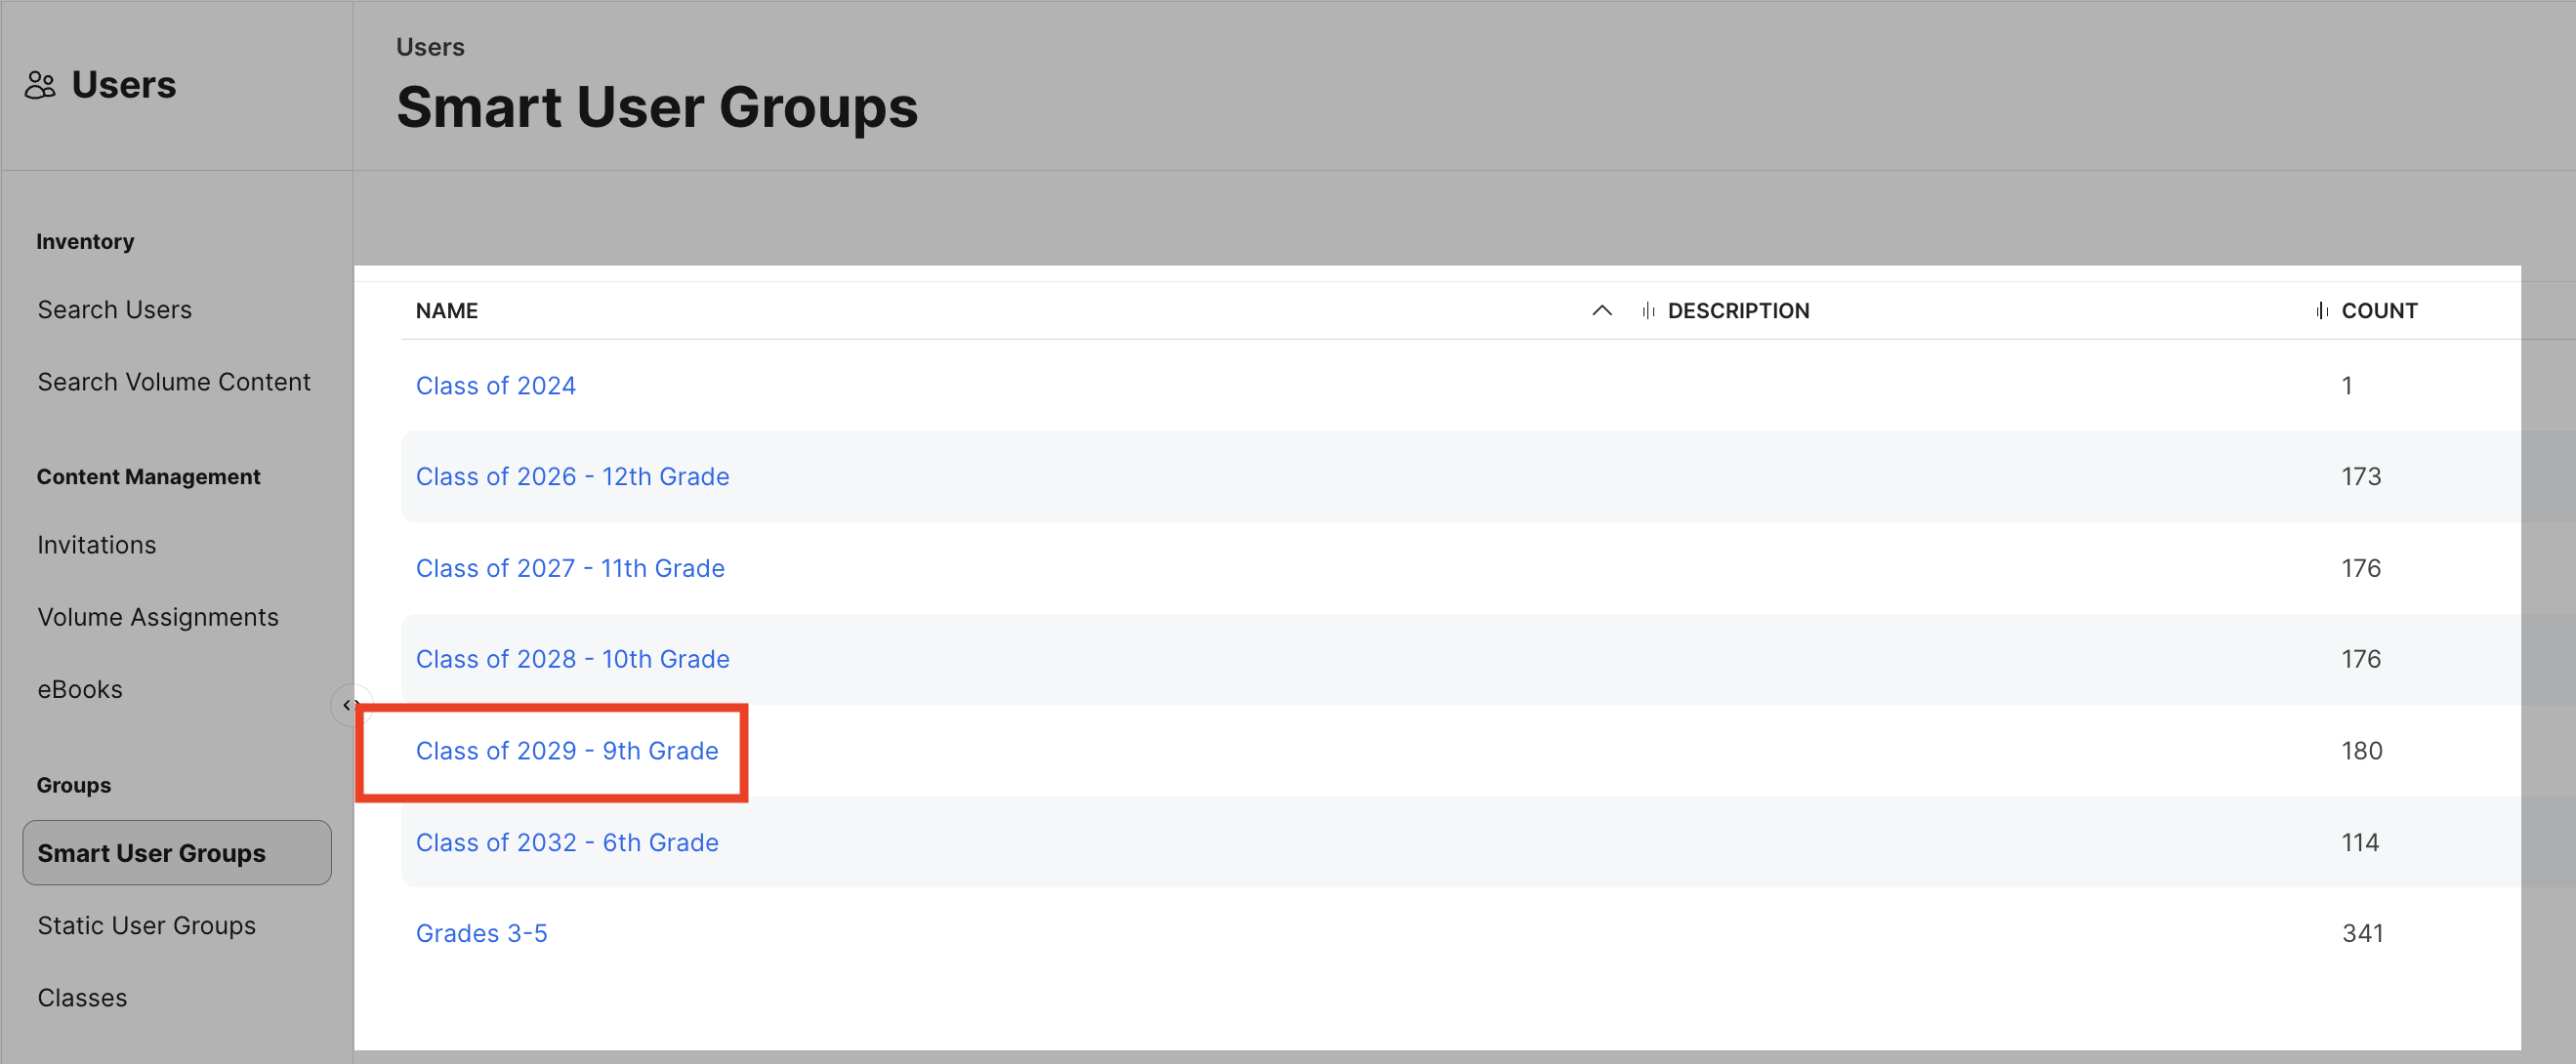Click the Users breadcrumb above the title
The height and width of the screenshot is (1064, 2576).
(x=430, y=47)
